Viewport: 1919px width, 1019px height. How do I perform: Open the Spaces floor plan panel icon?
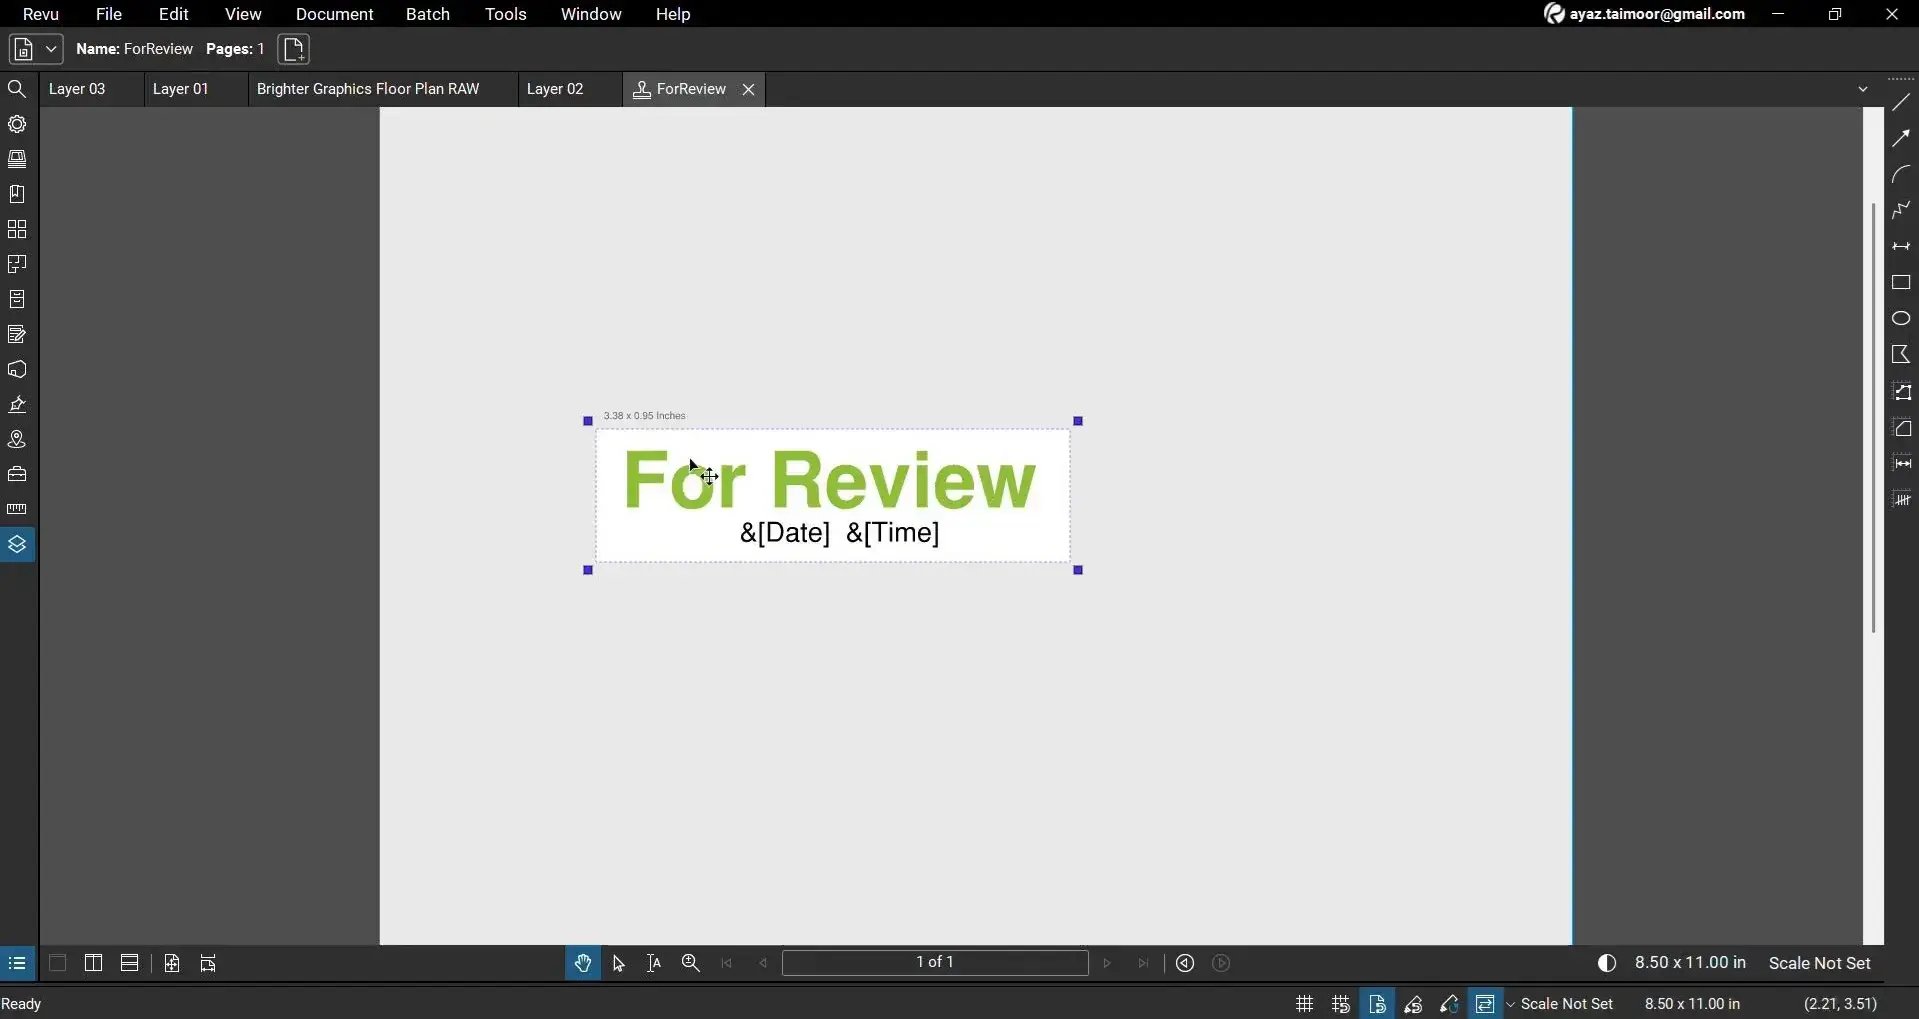(17, 264)
